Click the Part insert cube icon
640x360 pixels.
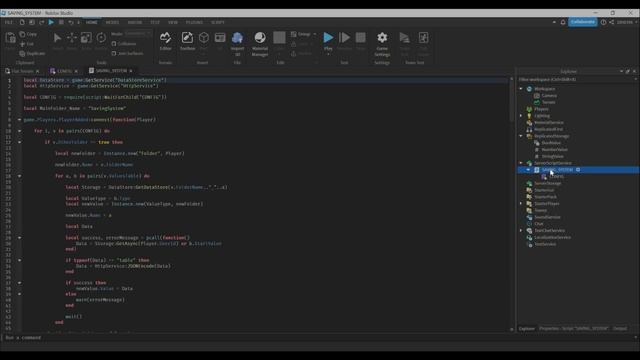click(x=204, y=38)
